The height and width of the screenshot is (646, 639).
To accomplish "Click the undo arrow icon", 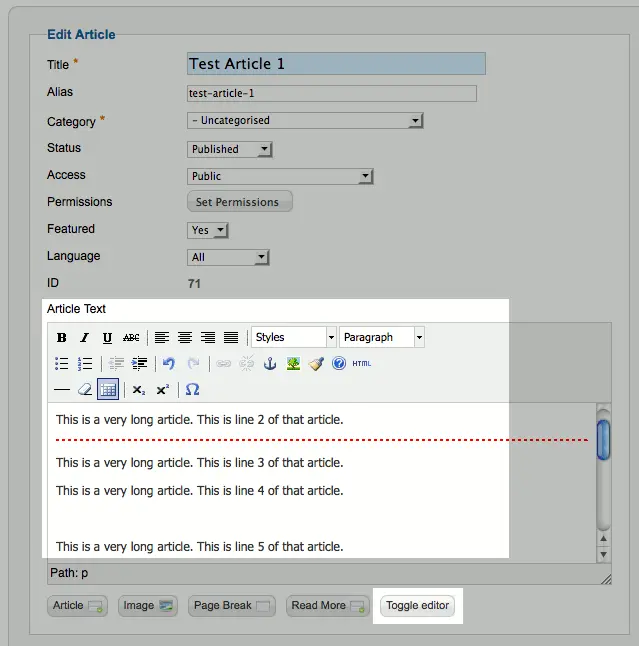I will 169,364.
